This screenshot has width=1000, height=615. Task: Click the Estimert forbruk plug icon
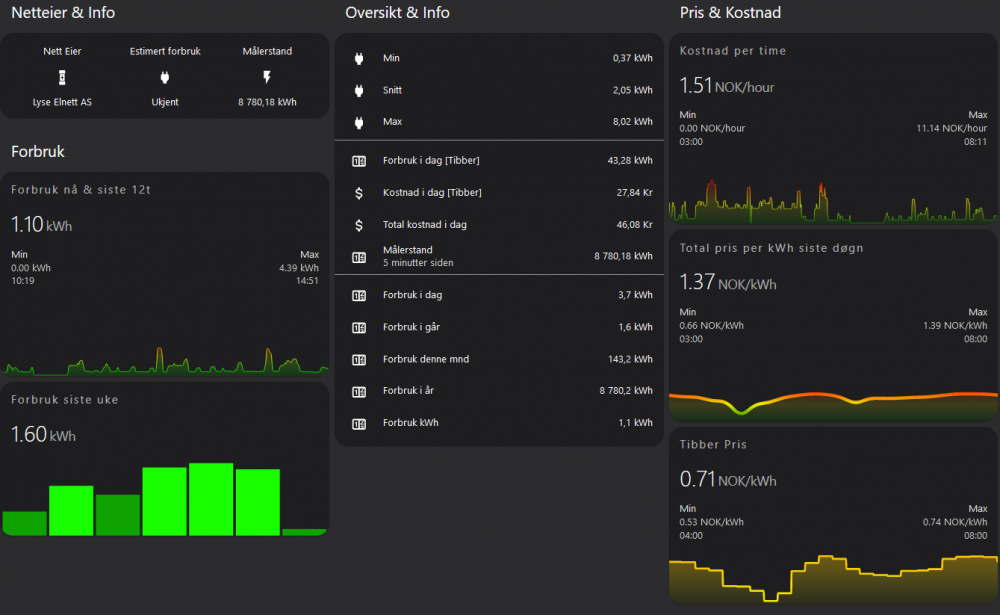165,77
